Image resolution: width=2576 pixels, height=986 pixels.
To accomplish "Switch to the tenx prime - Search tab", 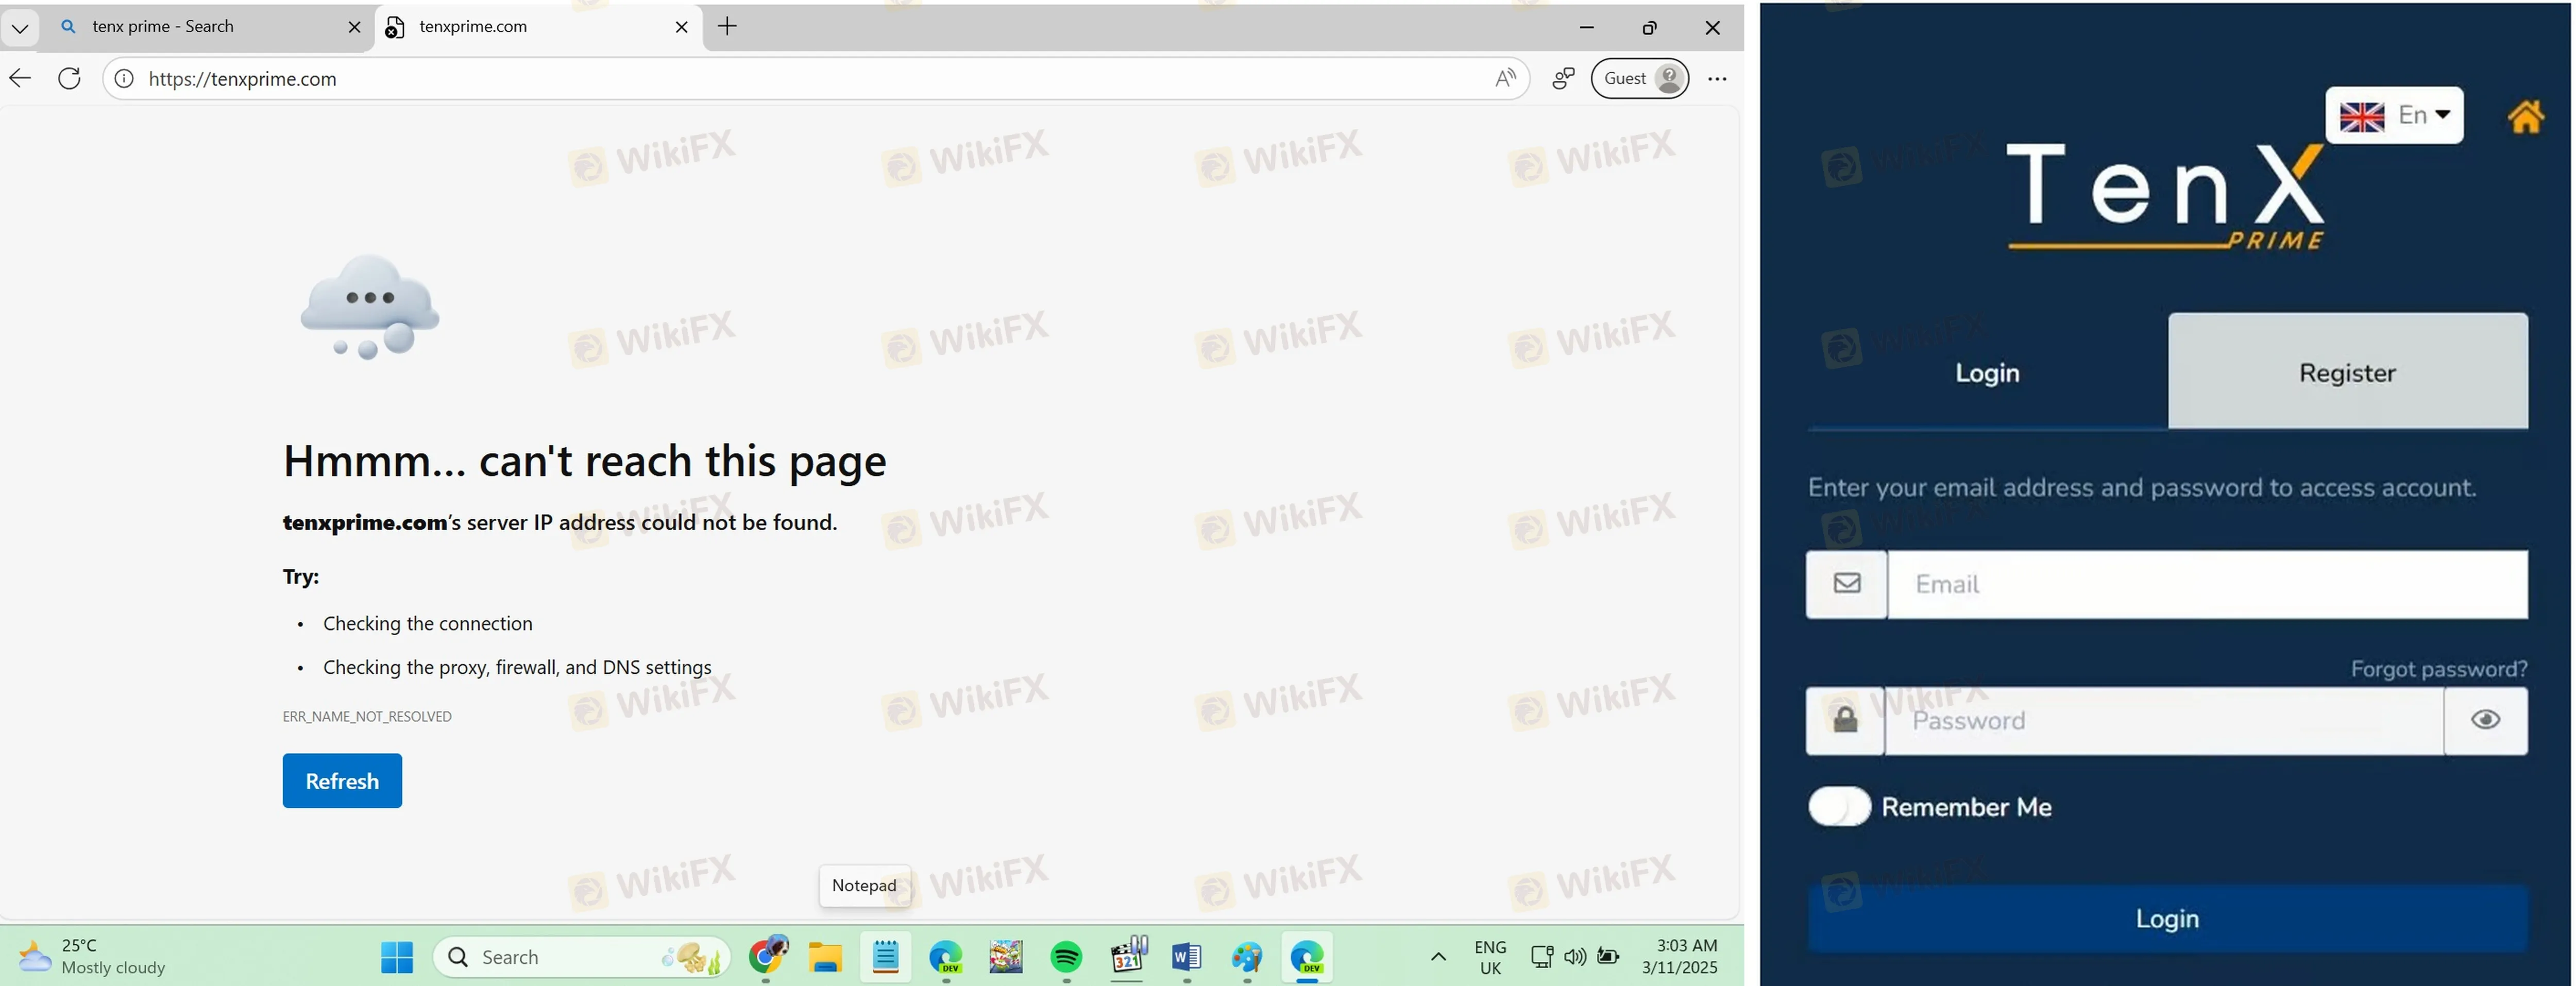I will (x=200, y=27).
